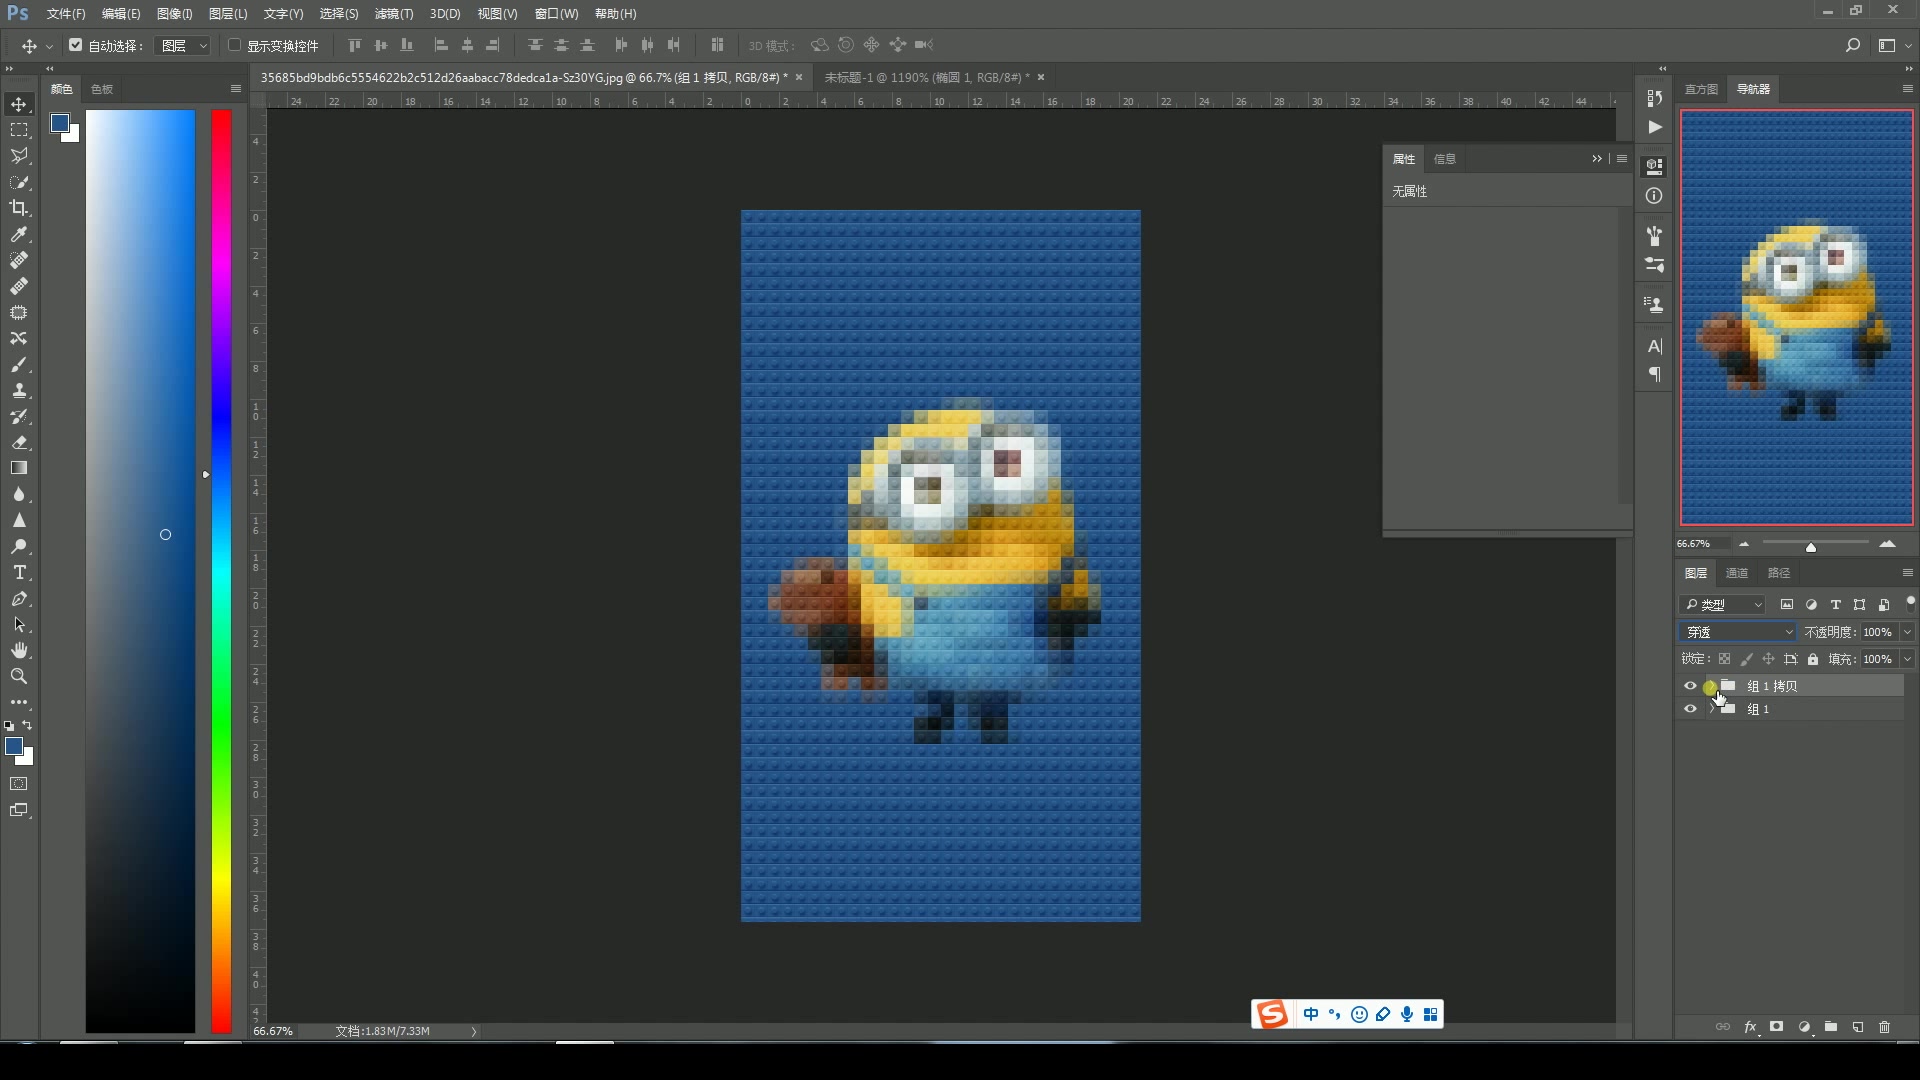Switch to the 未标题-1 document tab
This screenshot has height=1080, width=1920.
tap(926, 77)
